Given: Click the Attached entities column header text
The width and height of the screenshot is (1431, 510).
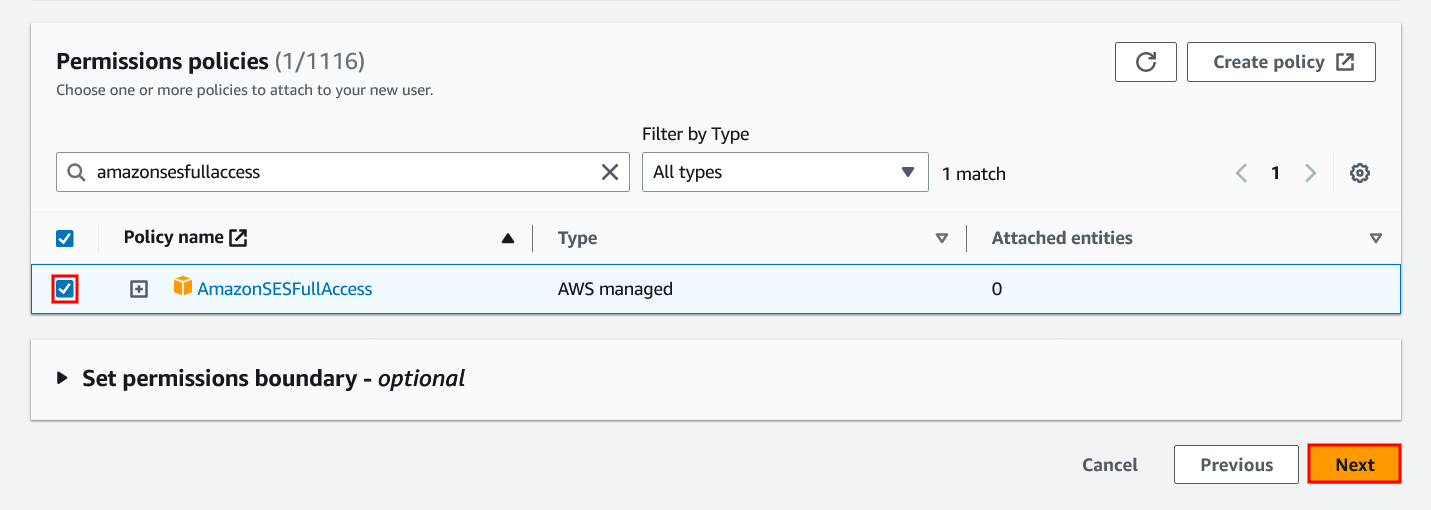Looking at the screenshot, I should 1062,238.
